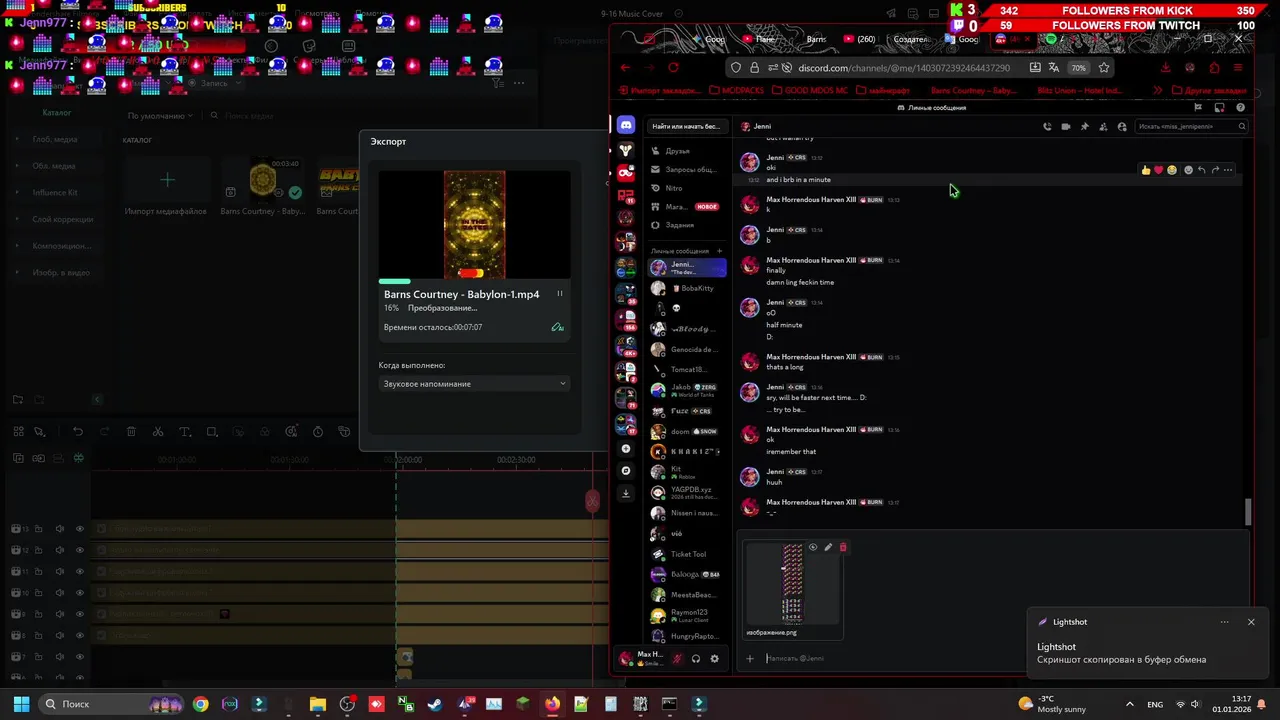This screenshot has height=720, width=1280.
Task: Open Friends tab in Discord
Action: click(x=685, y=151)
